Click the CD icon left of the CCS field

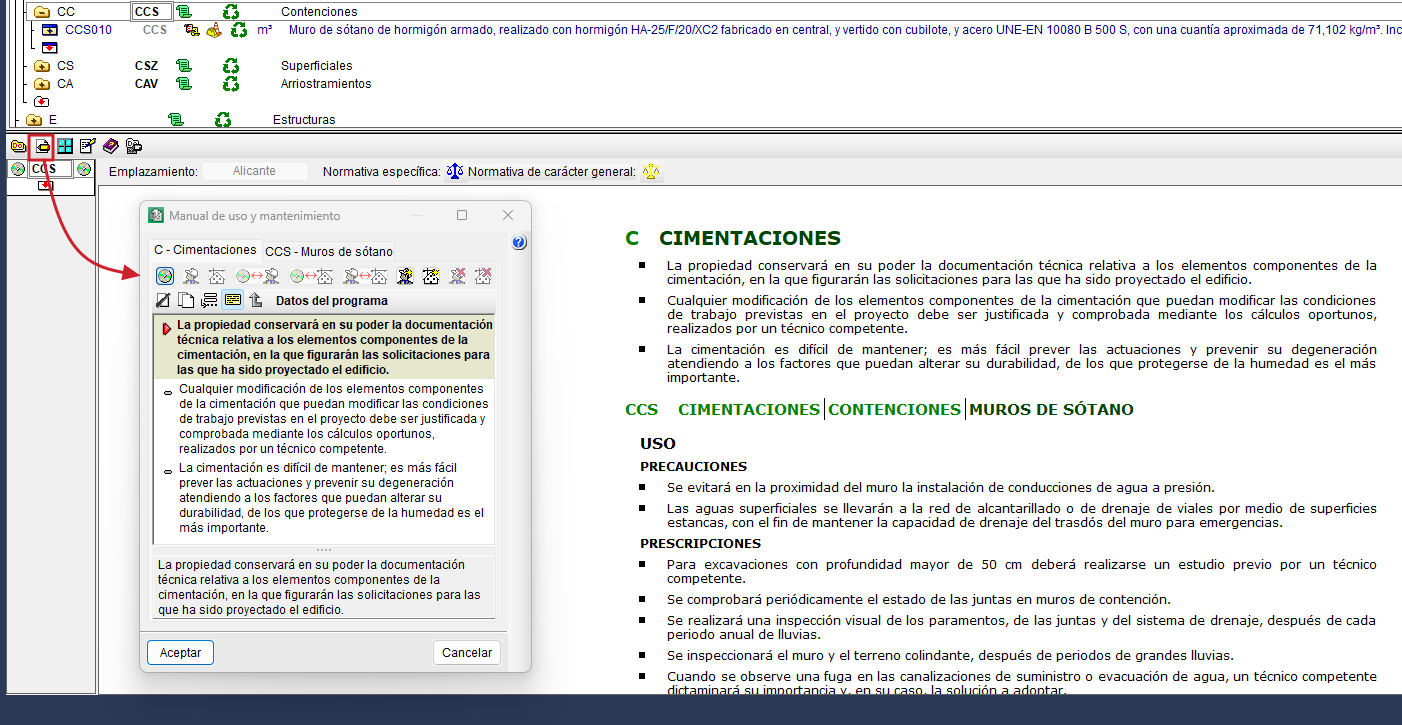pyautogui.click(x=18, y=169)
